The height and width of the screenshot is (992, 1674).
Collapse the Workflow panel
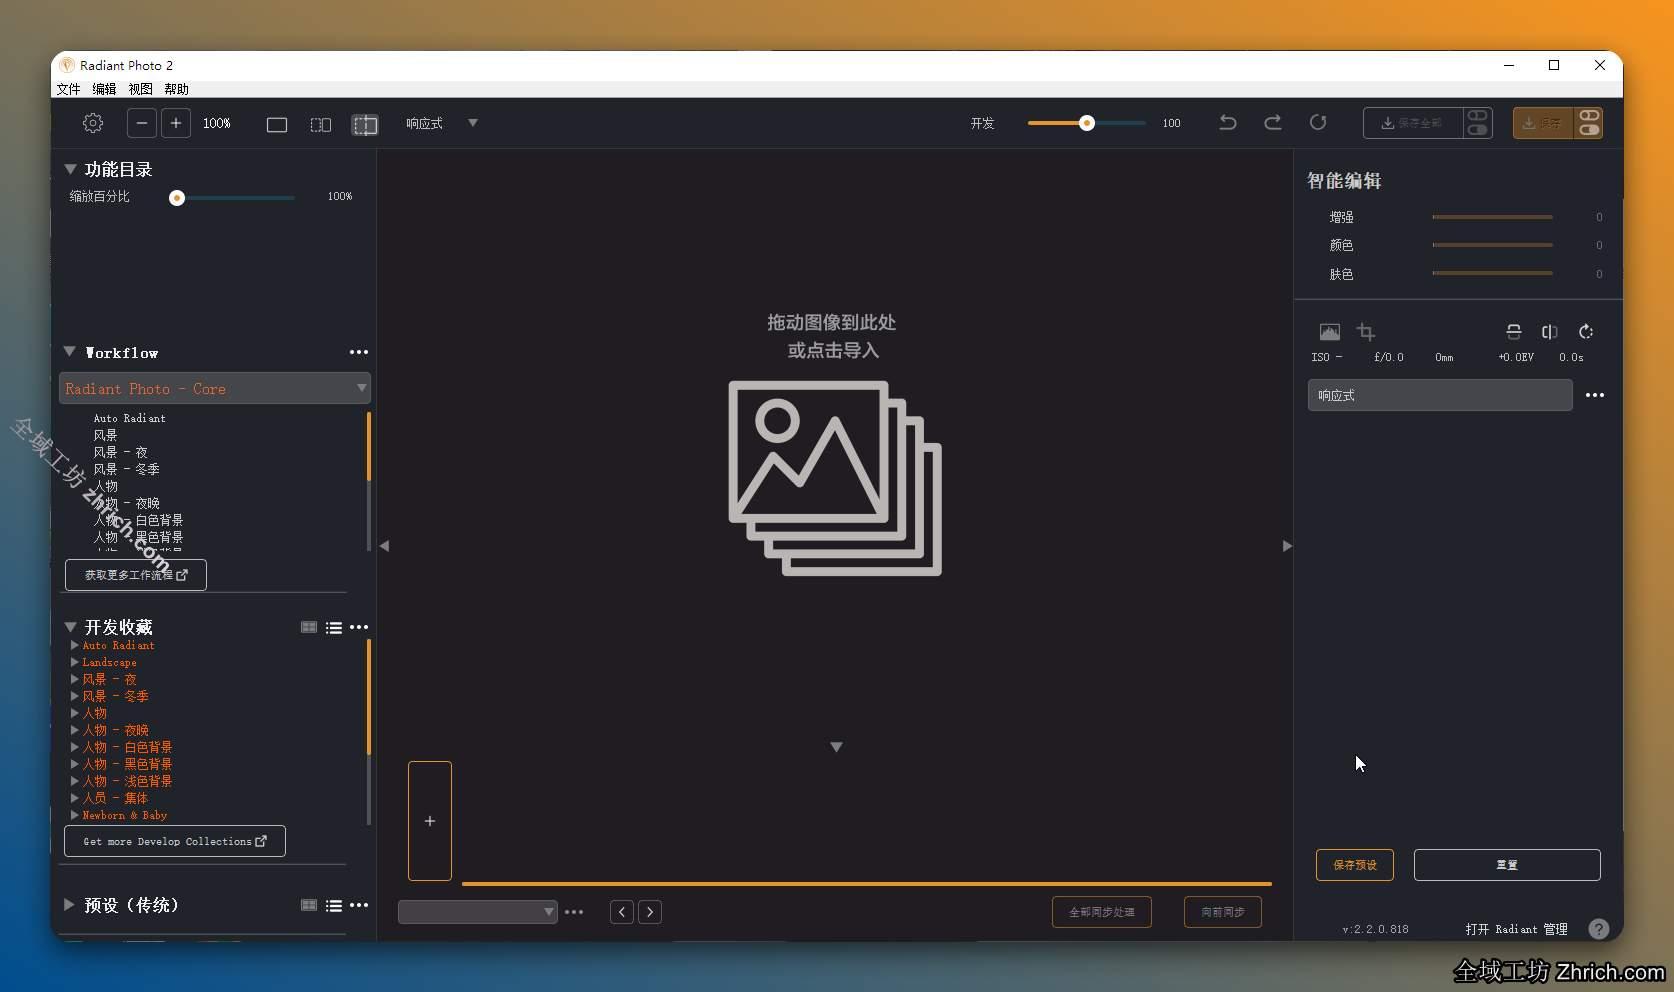(70, 352)
